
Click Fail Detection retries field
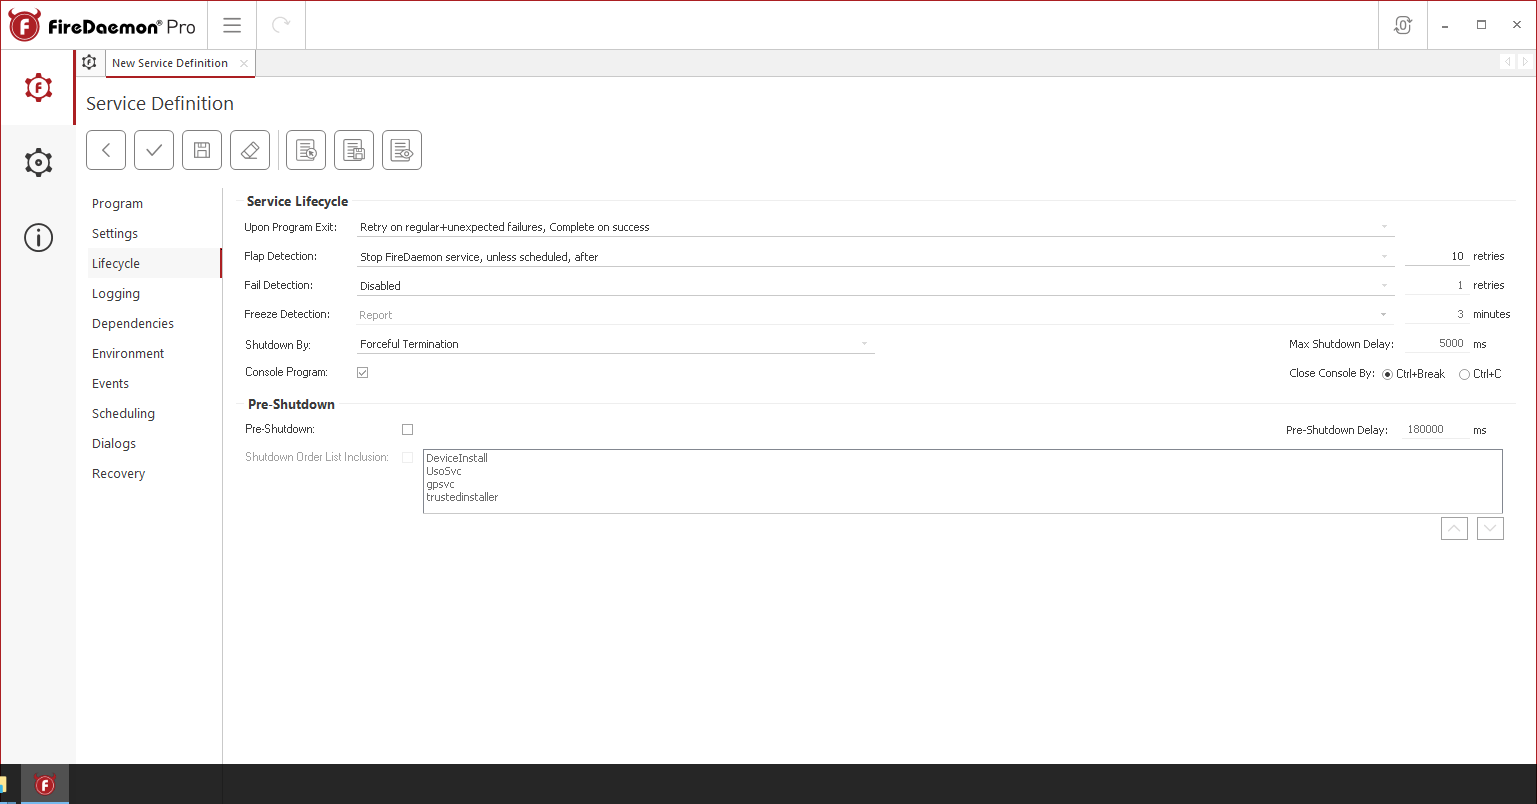pos(1436,285)
